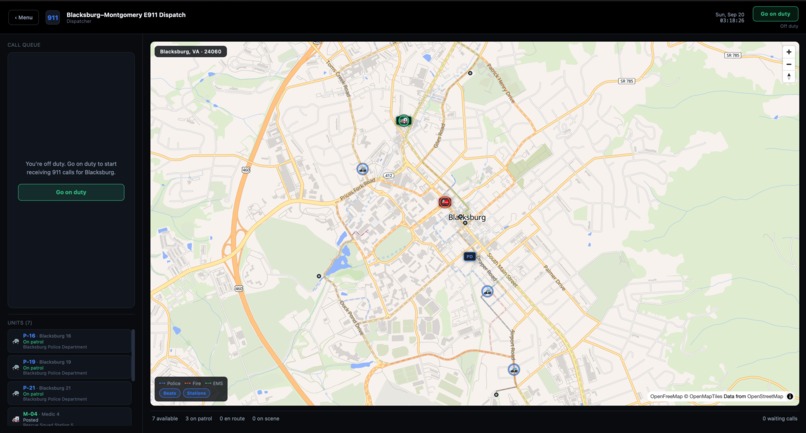Click the small dot marker west of the pond
Image resolution: width=806 pixels, height=433 pixels.
click(x=319, y=276)
